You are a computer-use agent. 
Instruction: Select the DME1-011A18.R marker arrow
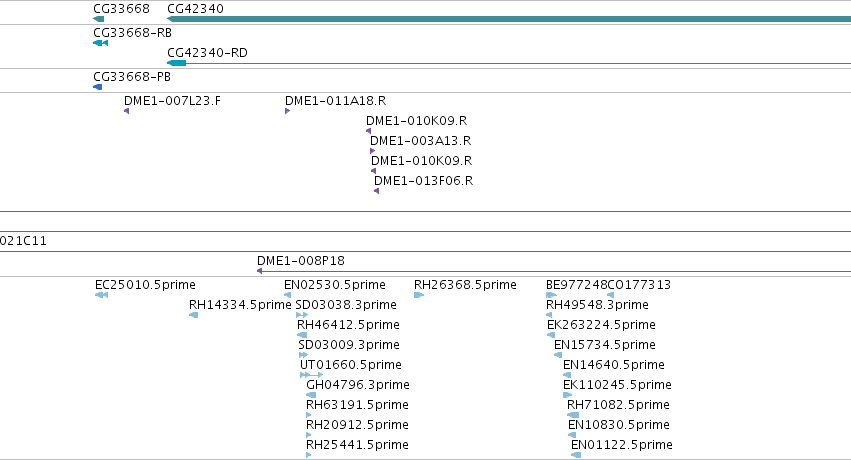[287, 111]
